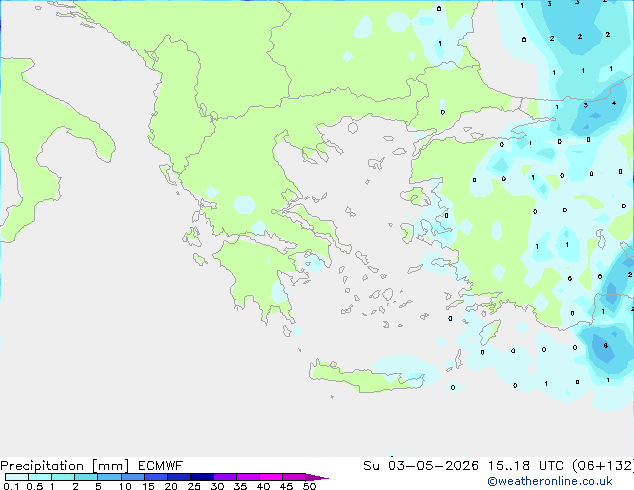Viewport: 634px width, 490px height.
Task: Click the purple arrow above 50 legend
Action: [x=317, y=477]
